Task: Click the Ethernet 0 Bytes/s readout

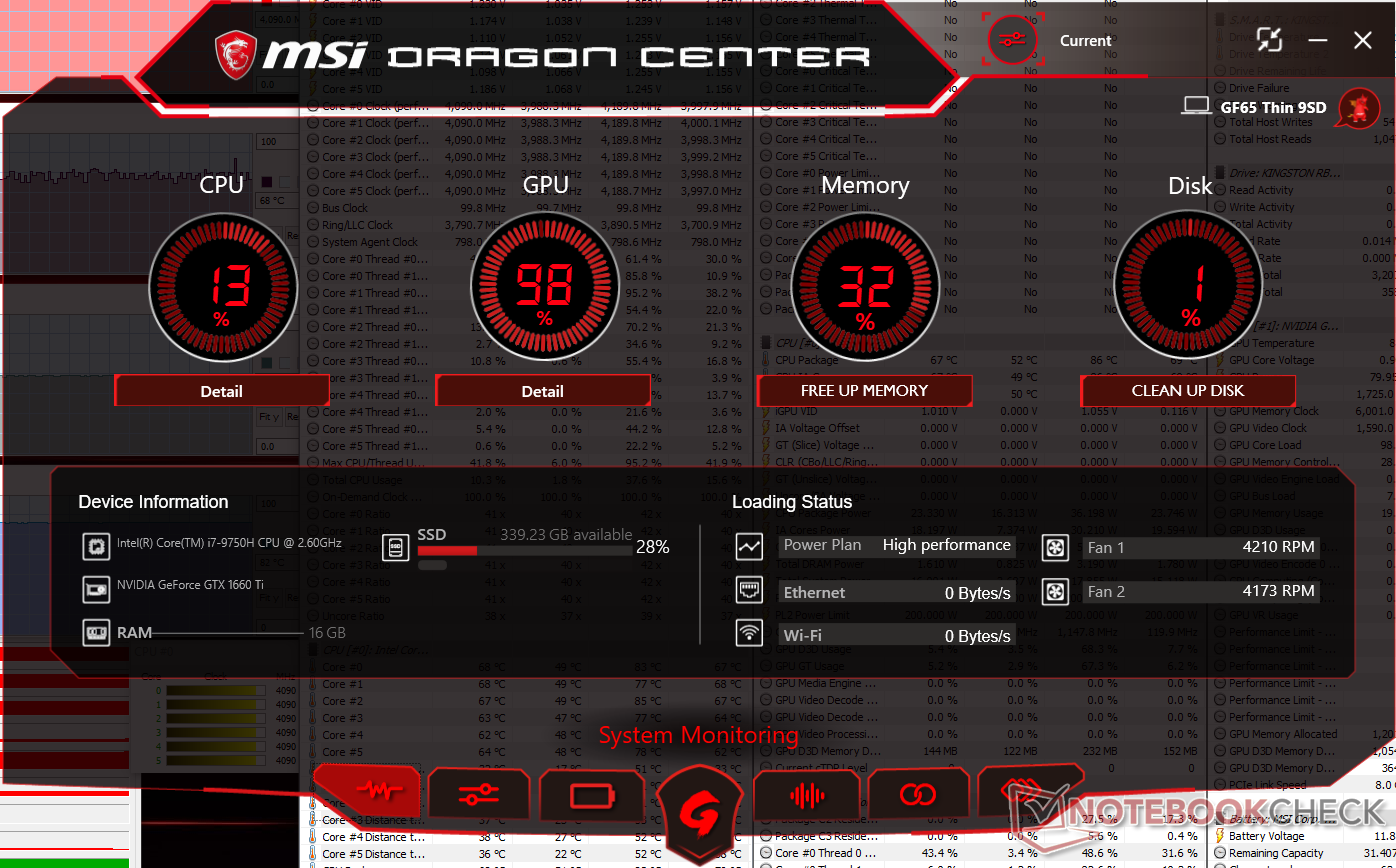Action: (x=897, y=592)
